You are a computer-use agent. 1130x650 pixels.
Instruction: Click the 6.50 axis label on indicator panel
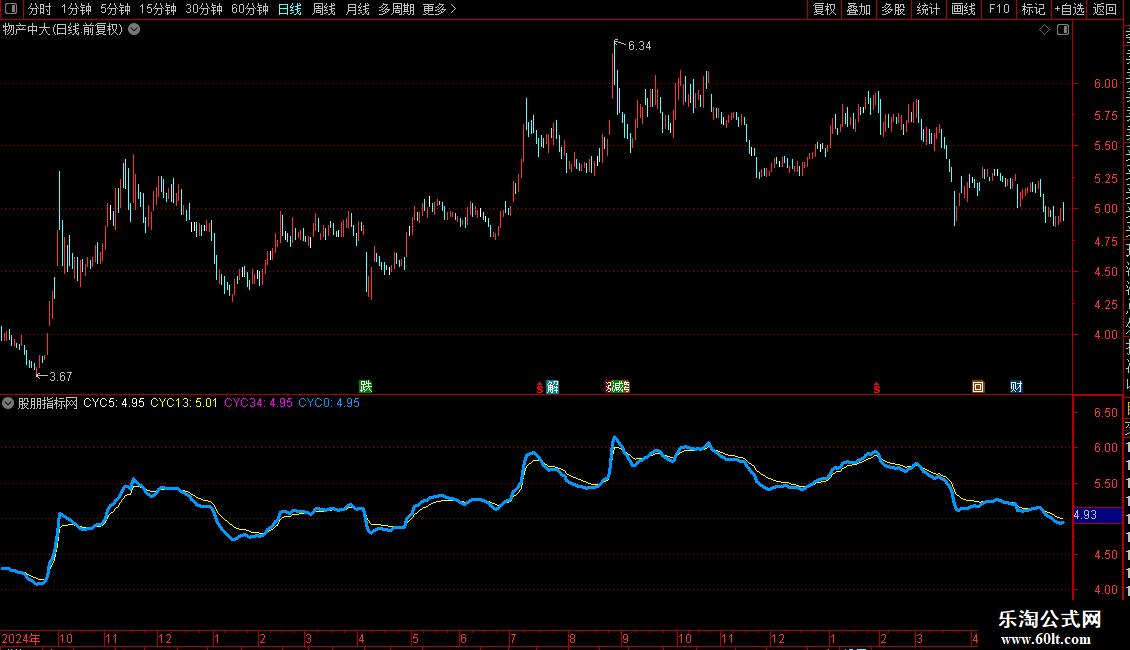click(x=1105, y=413)
